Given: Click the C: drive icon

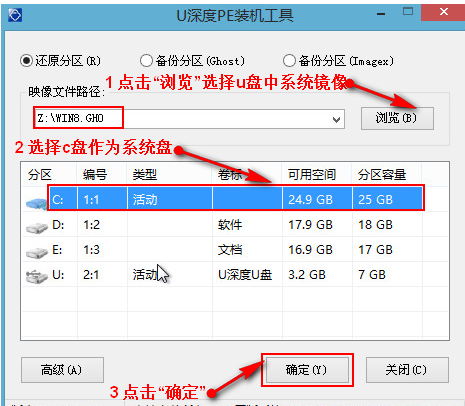Looking at the screenshot, I should 37,203.
